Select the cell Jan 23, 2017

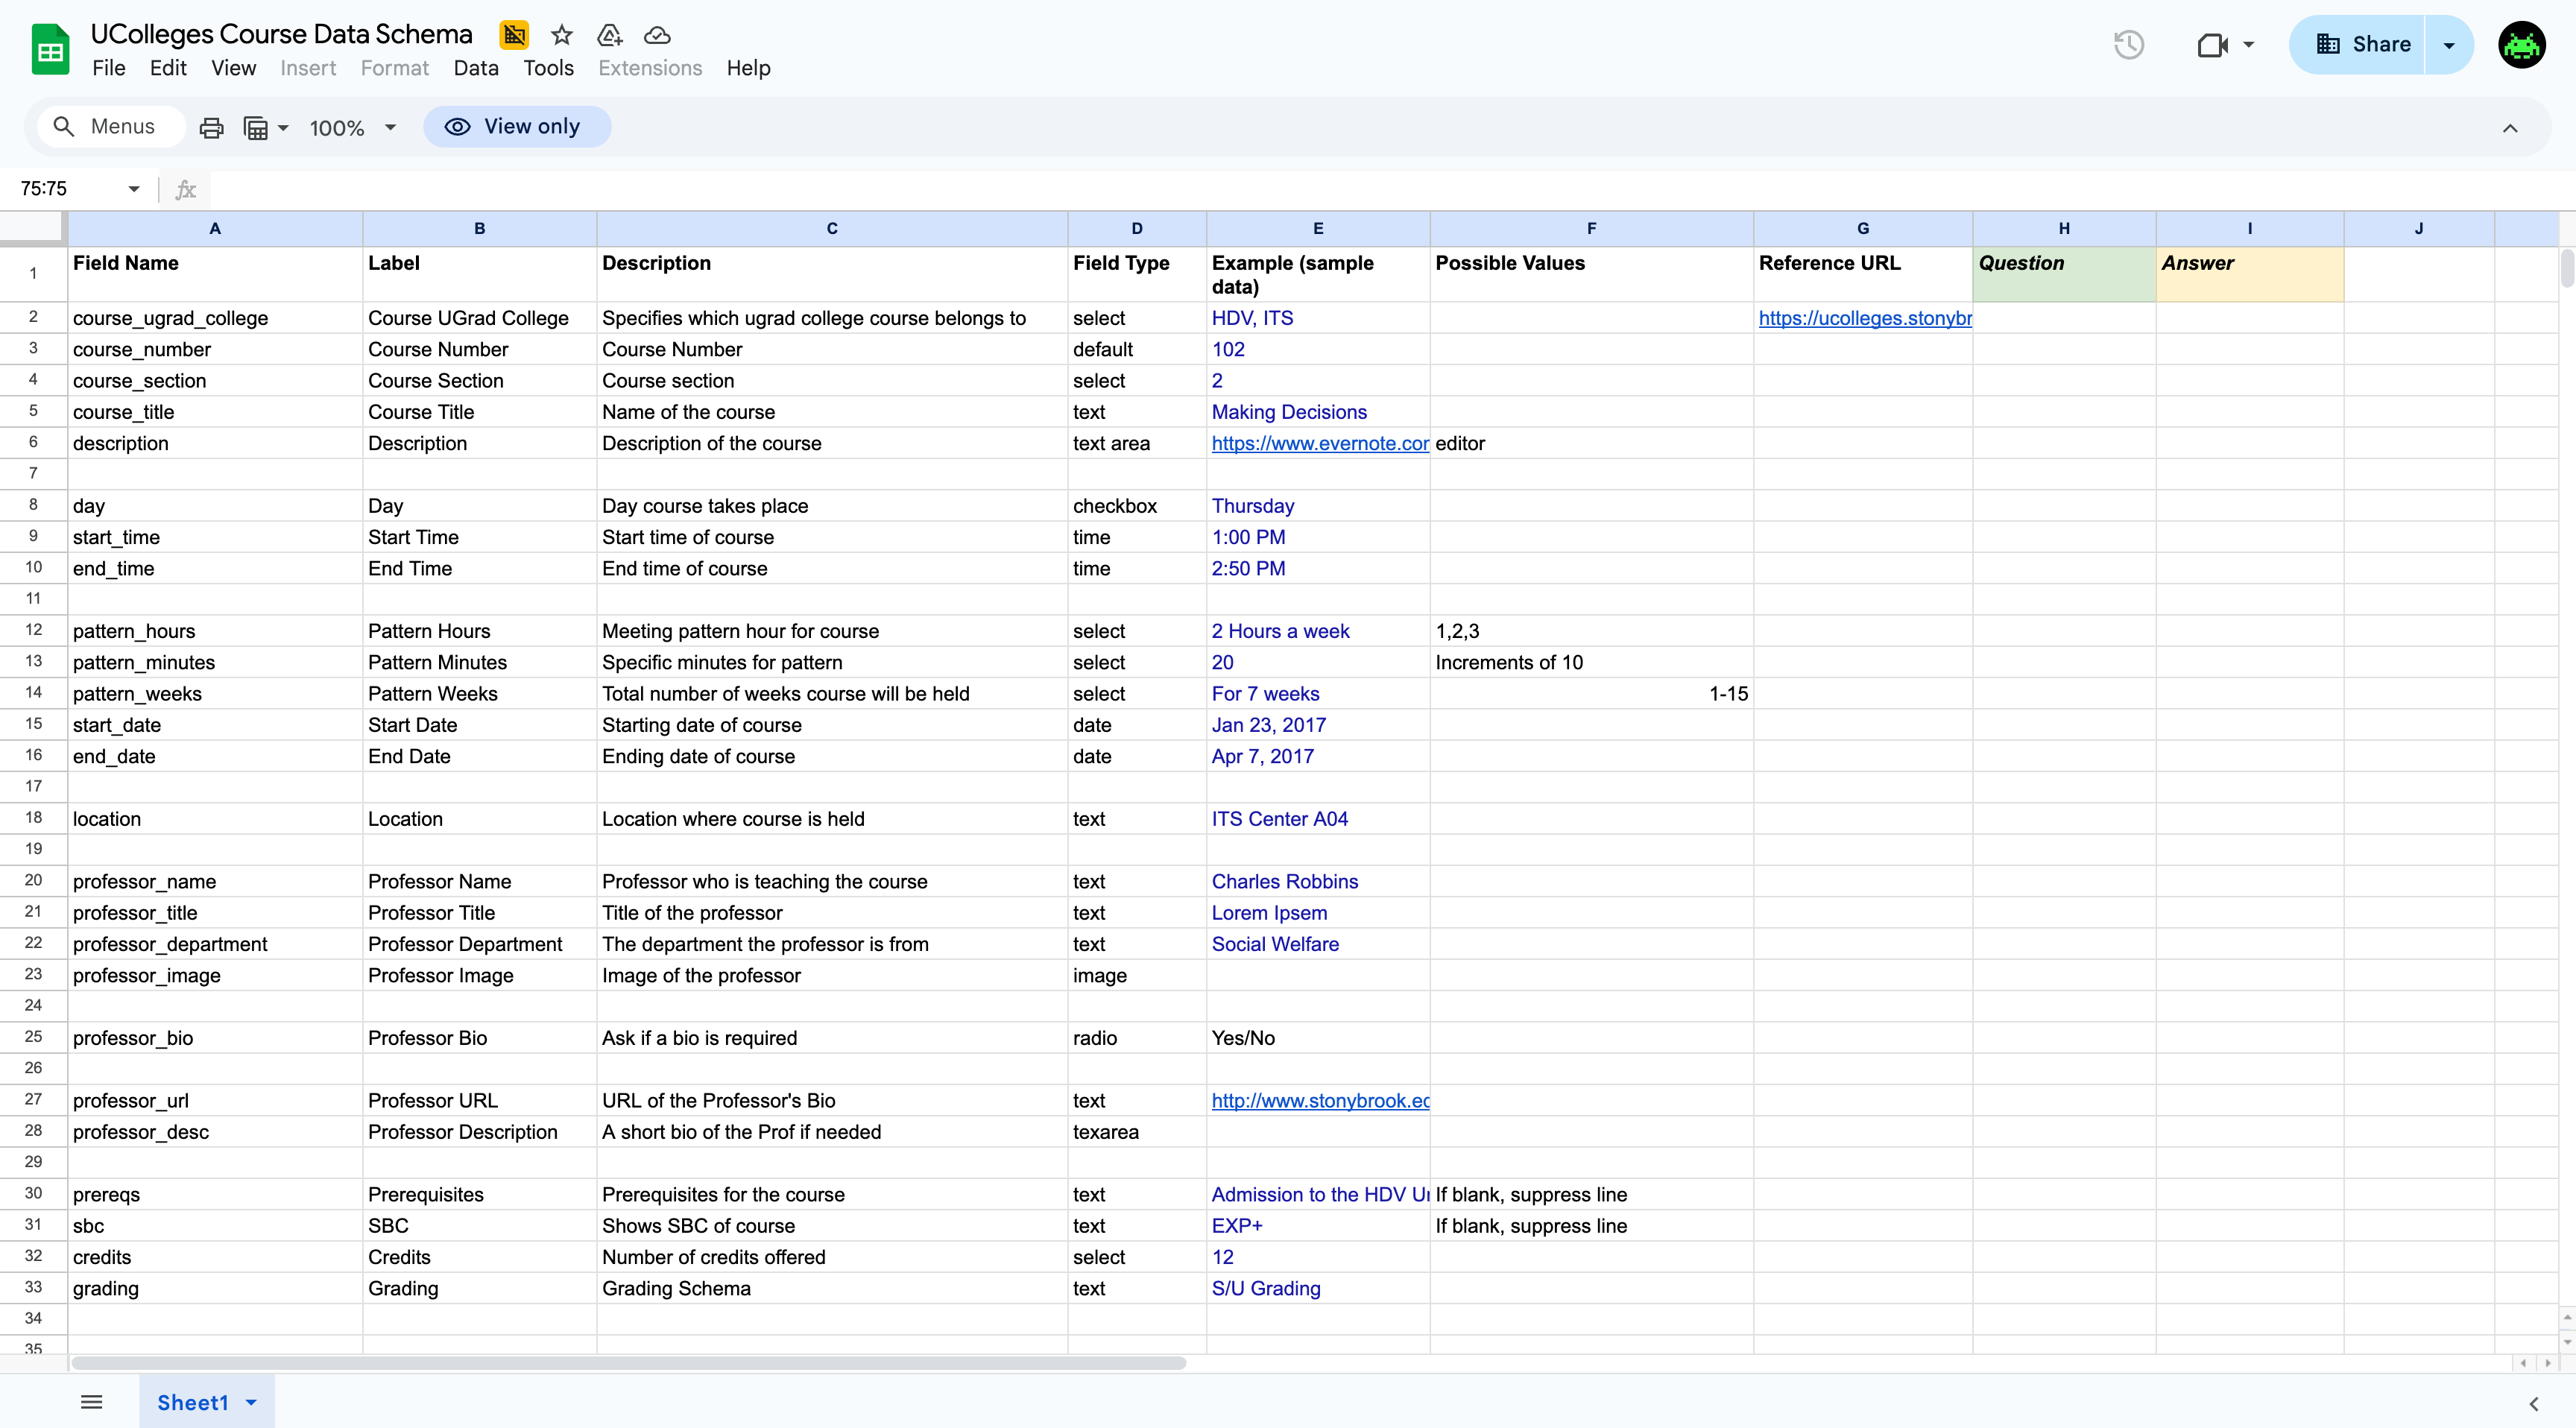pyautogui.click(x=1318, y=725)
